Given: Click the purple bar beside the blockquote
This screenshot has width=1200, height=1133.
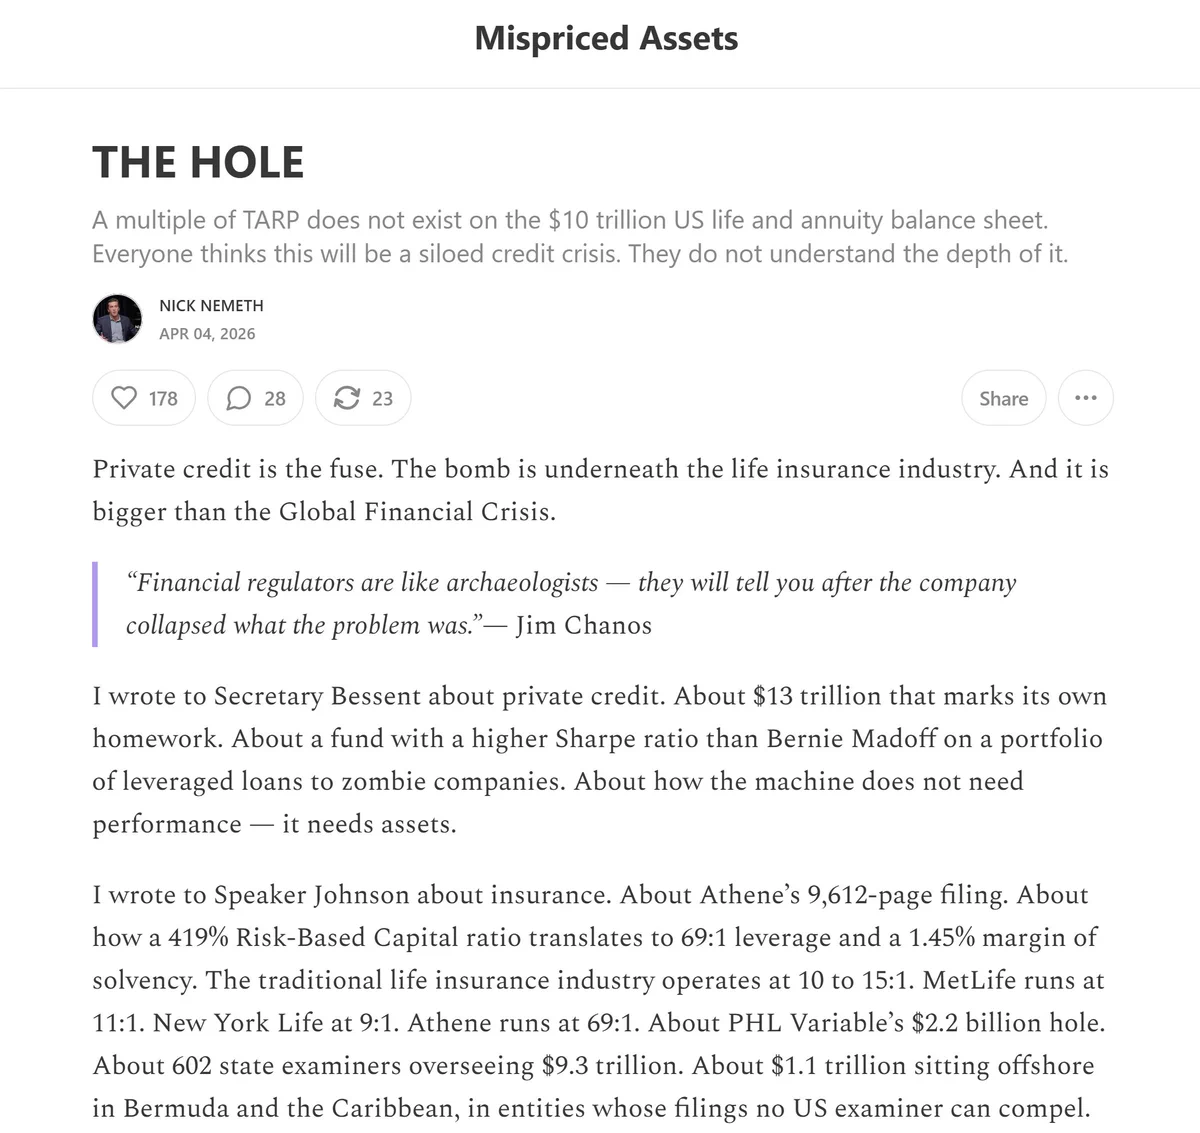Looking at the screenshot, I should pos(95,604).
